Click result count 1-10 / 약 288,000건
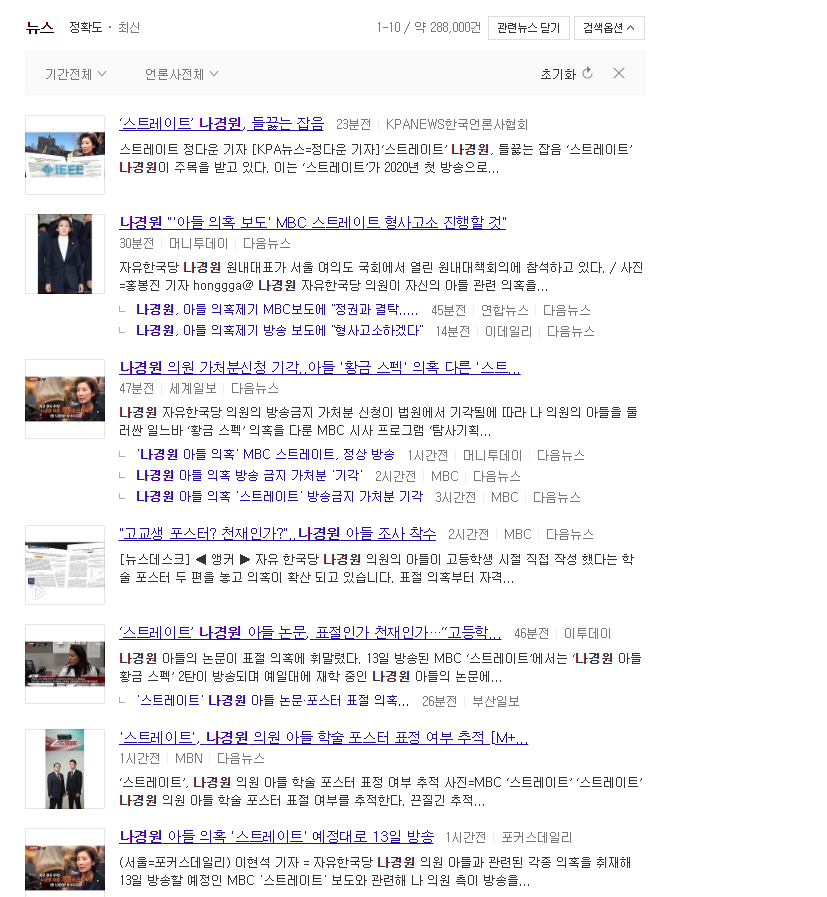Viewport: 827px width, 897px height. 428,27
